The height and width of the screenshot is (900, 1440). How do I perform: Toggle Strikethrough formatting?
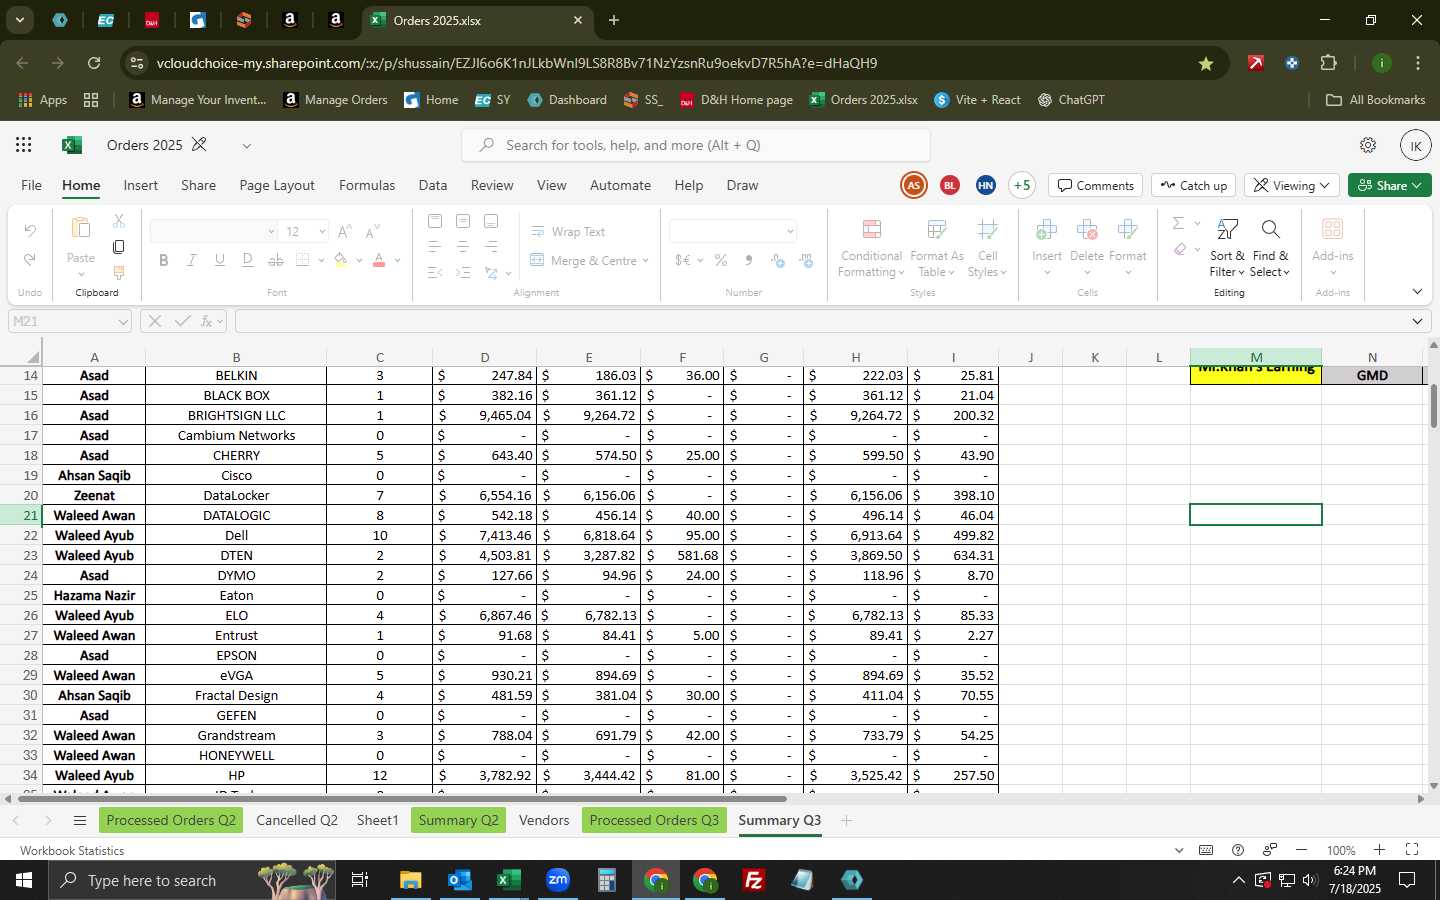275,260
